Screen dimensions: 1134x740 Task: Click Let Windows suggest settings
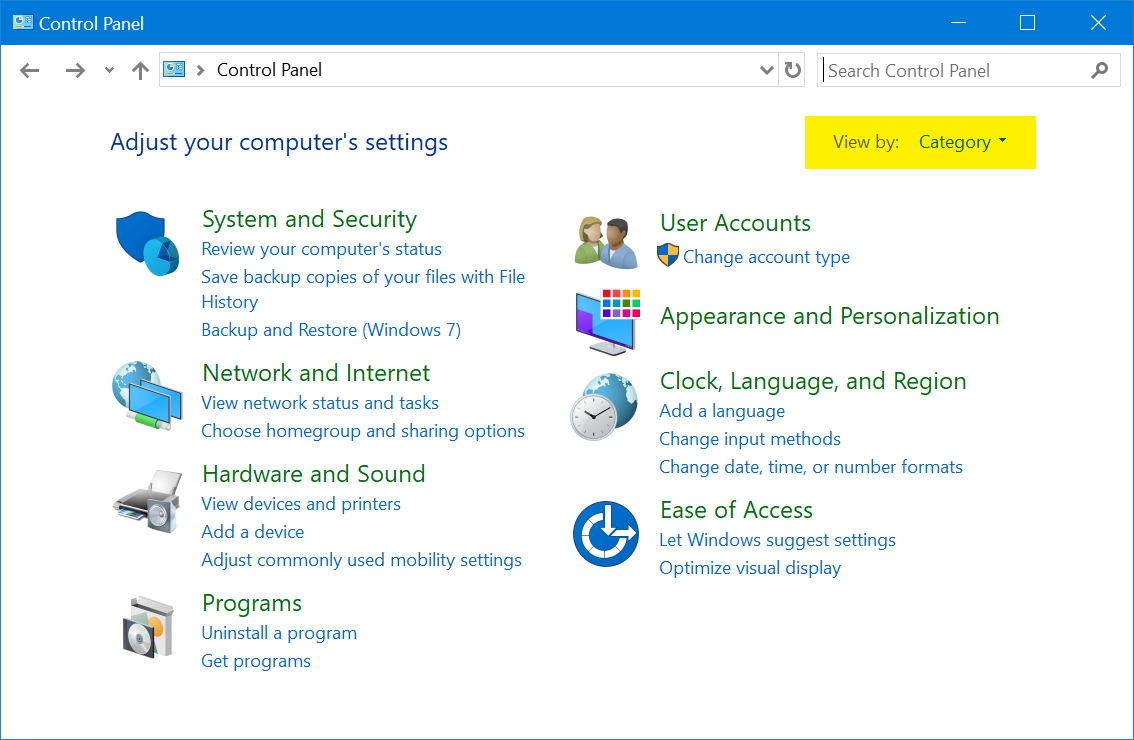(777, 539)
